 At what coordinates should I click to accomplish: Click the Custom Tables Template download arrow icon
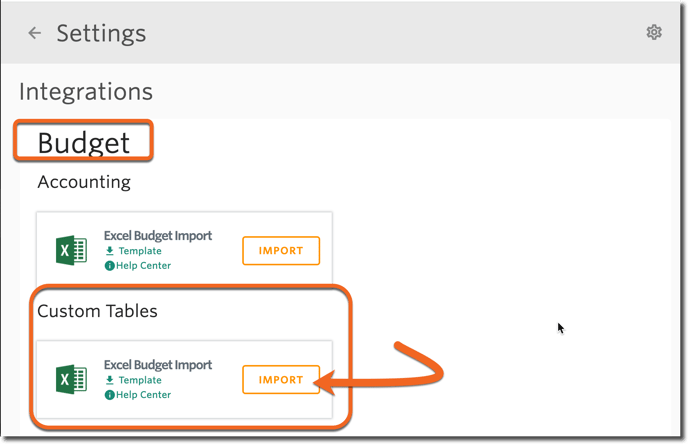pos(110,380)
